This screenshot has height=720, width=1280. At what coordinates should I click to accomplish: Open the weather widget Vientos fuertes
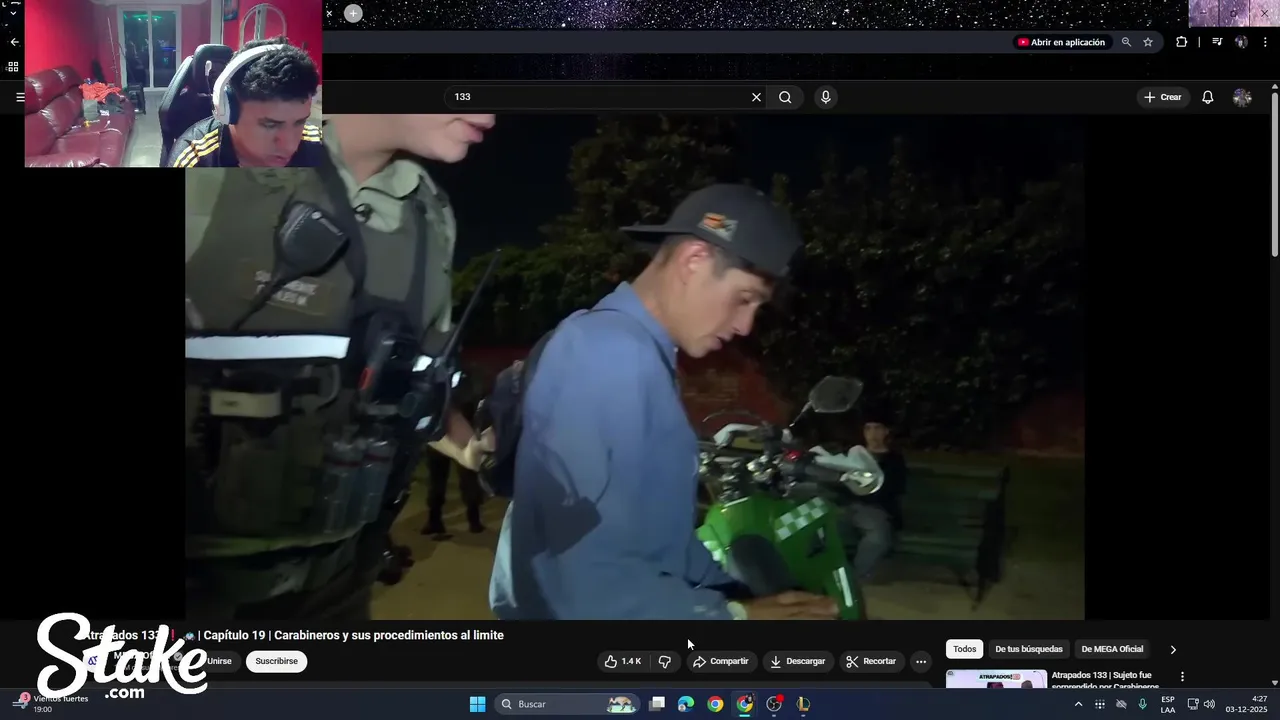[x=52, y=703]
